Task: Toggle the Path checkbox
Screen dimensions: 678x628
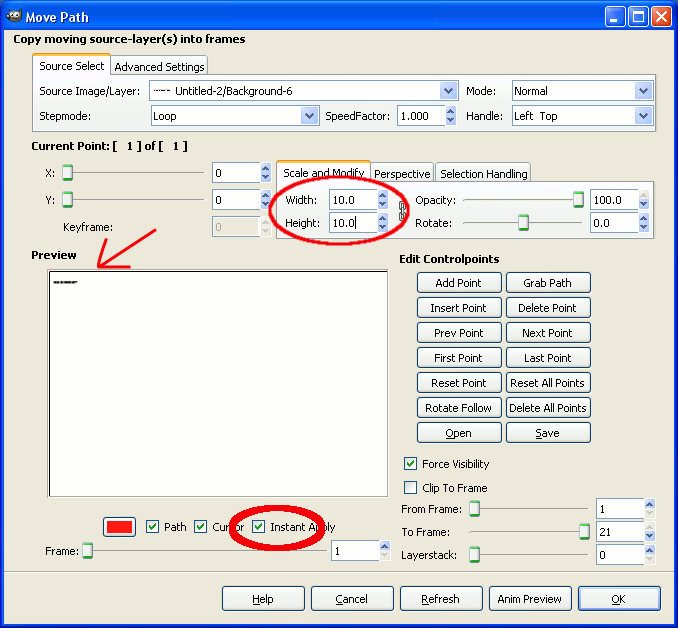Action: [152, 526]
